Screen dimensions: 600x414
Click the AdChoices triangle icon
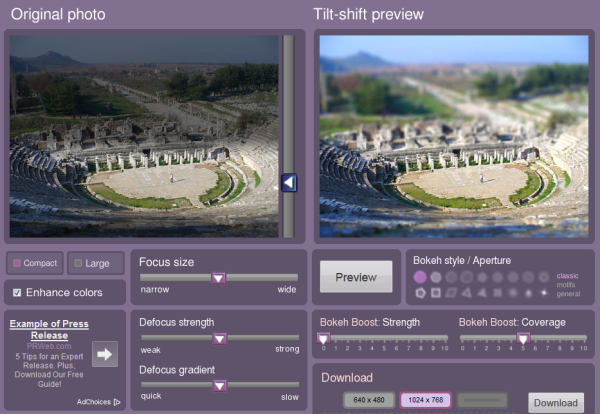(117, 402)
